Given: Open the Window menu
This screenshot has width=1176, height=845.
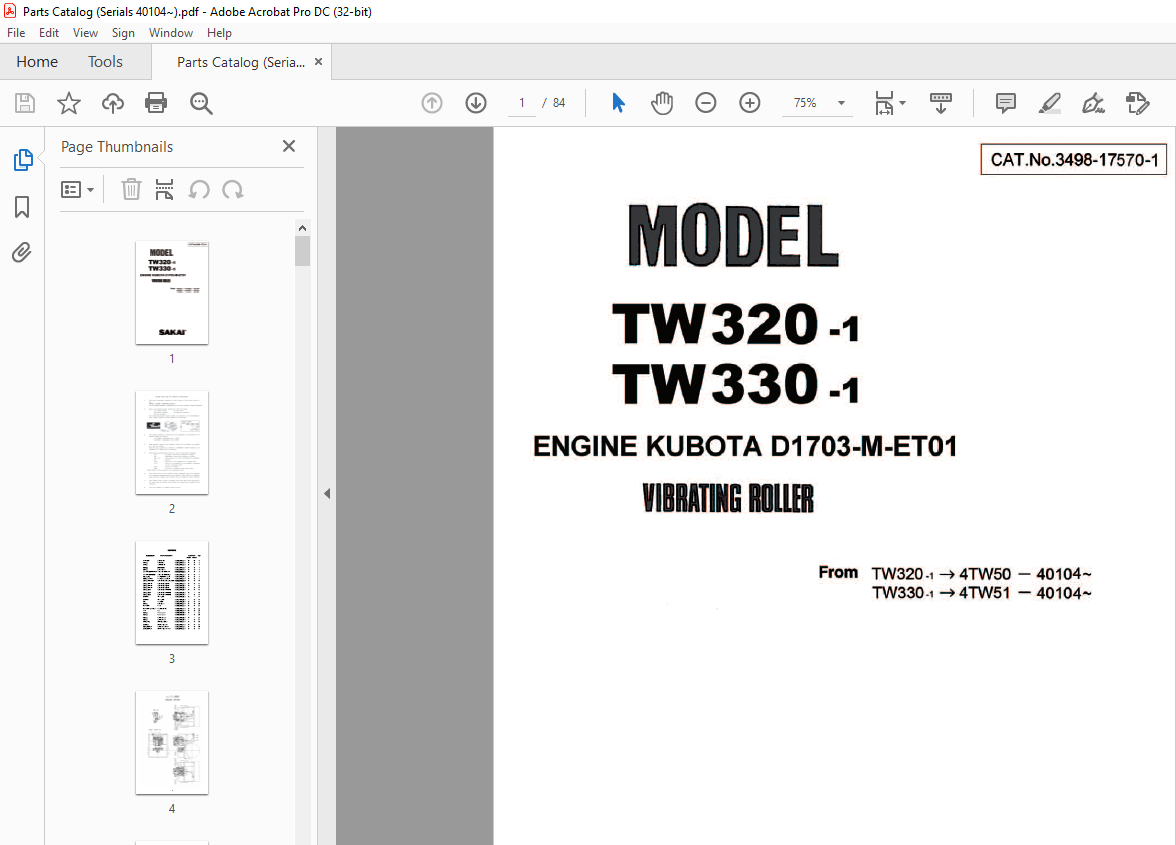Looking at the screenshot, I should click(x=170, y=33).
